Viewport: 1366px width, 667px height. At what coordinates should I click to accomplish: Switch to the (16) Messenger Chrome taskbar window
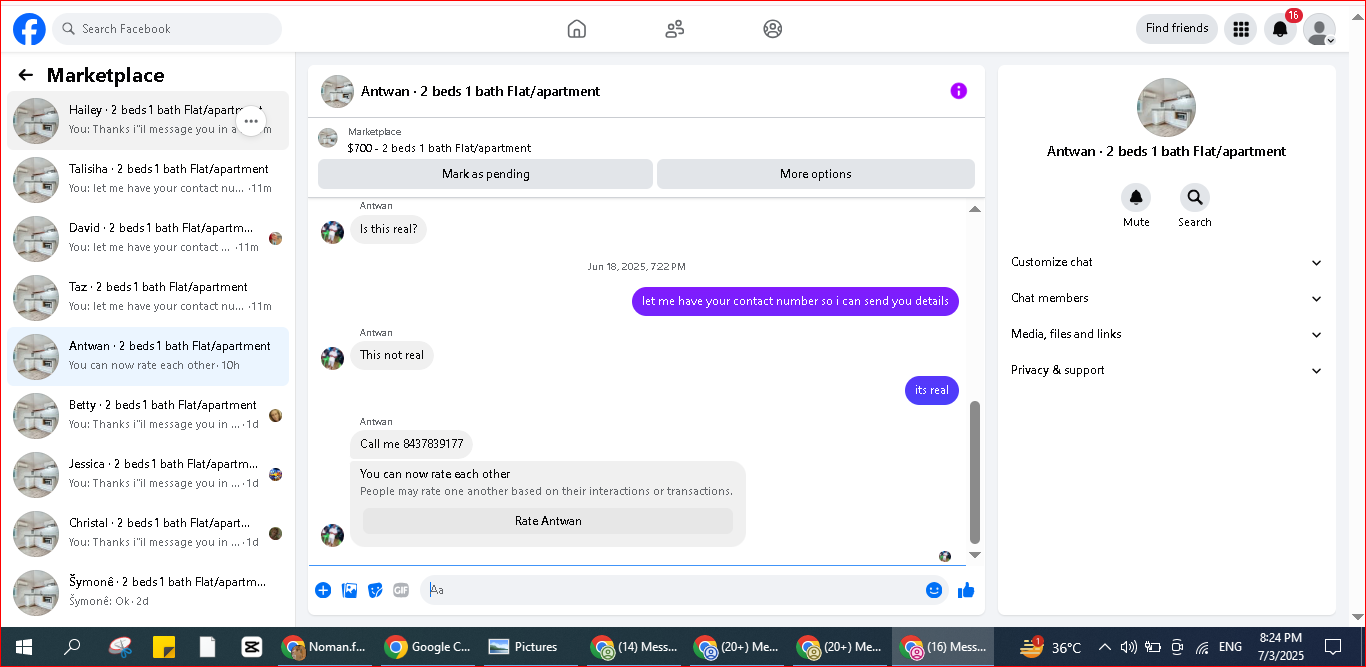[942, 647]
